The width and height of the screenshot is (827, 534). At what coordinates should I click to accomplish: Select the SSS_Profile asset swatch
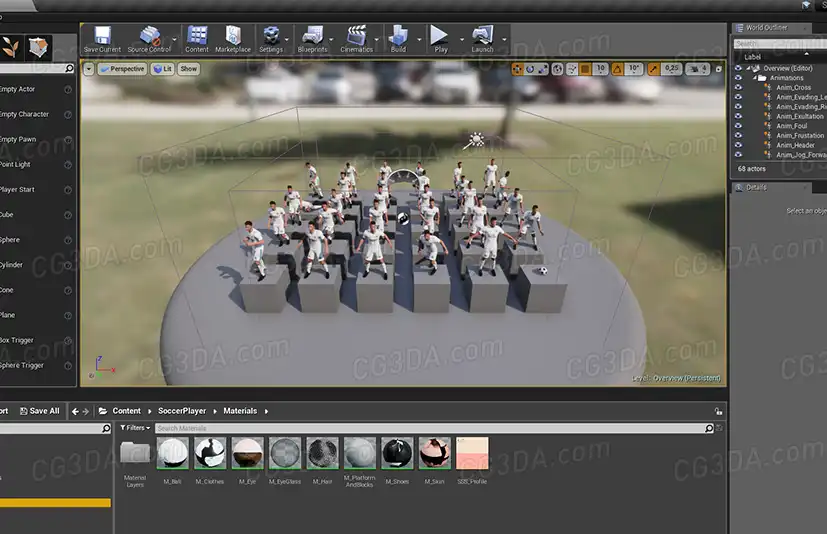tap(472, 453)
